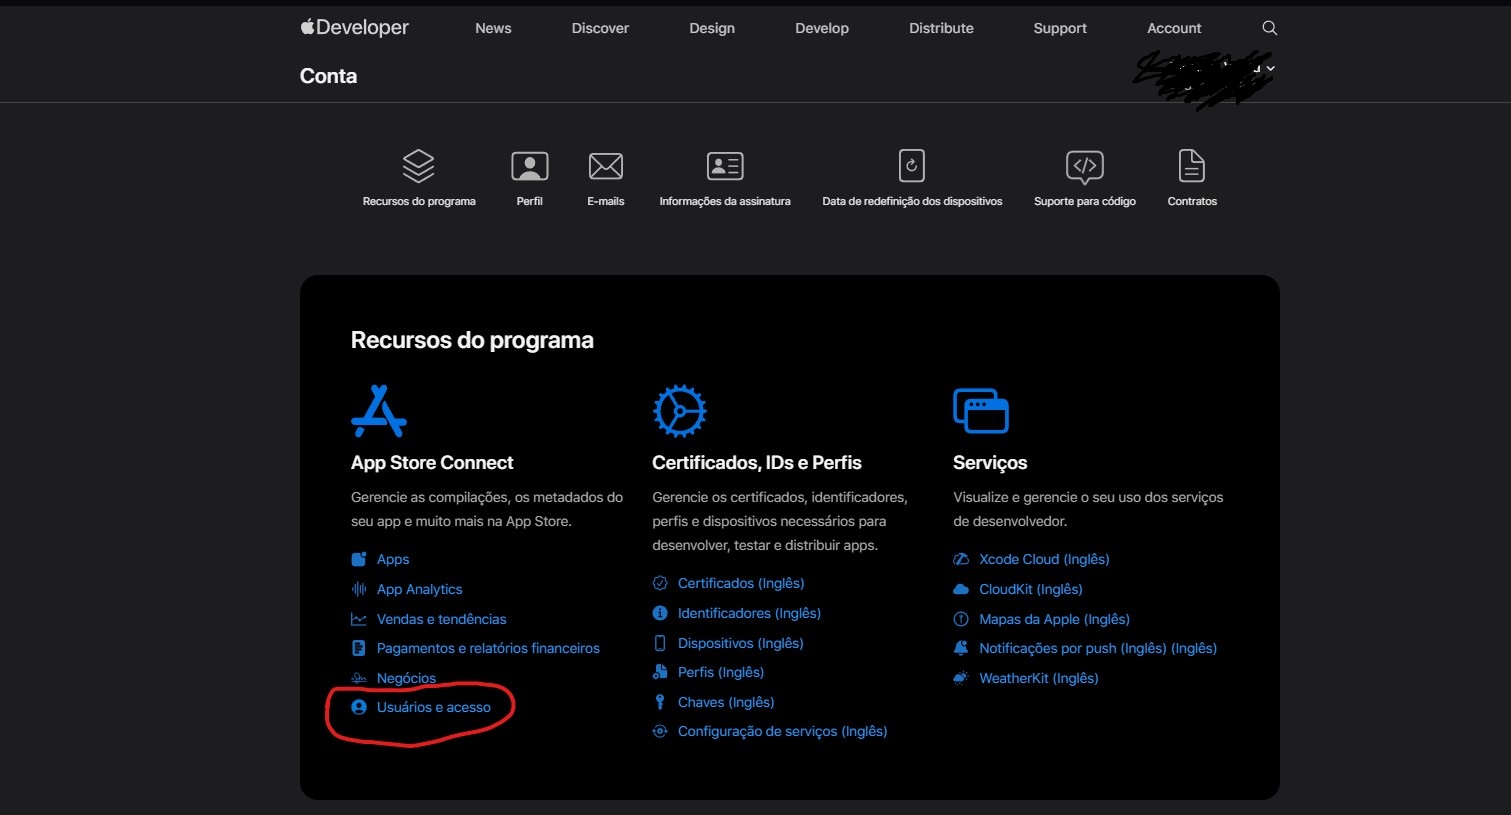The height and width of the screenshot is (815, 1511).
Task: Open the News menu
Action: tap(493, 28)
